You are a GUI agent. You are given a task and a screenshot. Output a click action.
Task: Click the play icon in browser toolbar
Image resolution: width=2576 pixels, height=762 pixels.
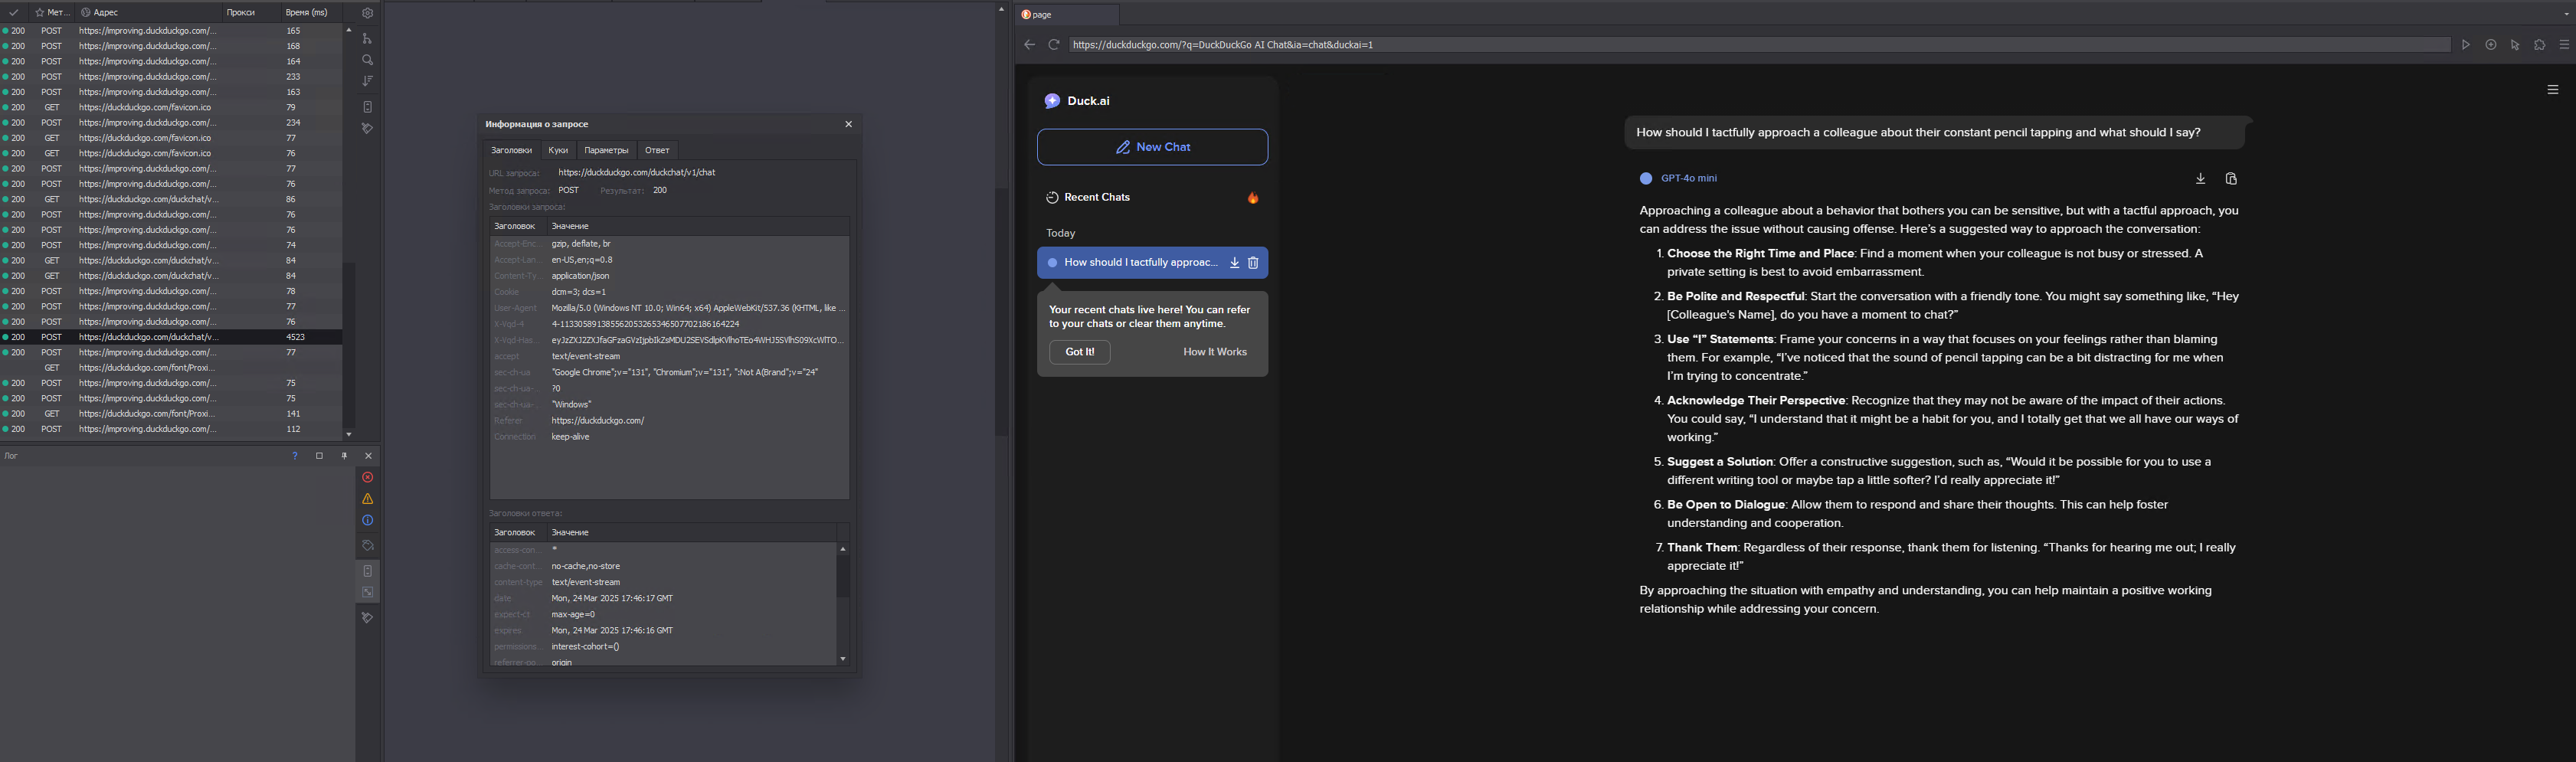click(2466, 45)
